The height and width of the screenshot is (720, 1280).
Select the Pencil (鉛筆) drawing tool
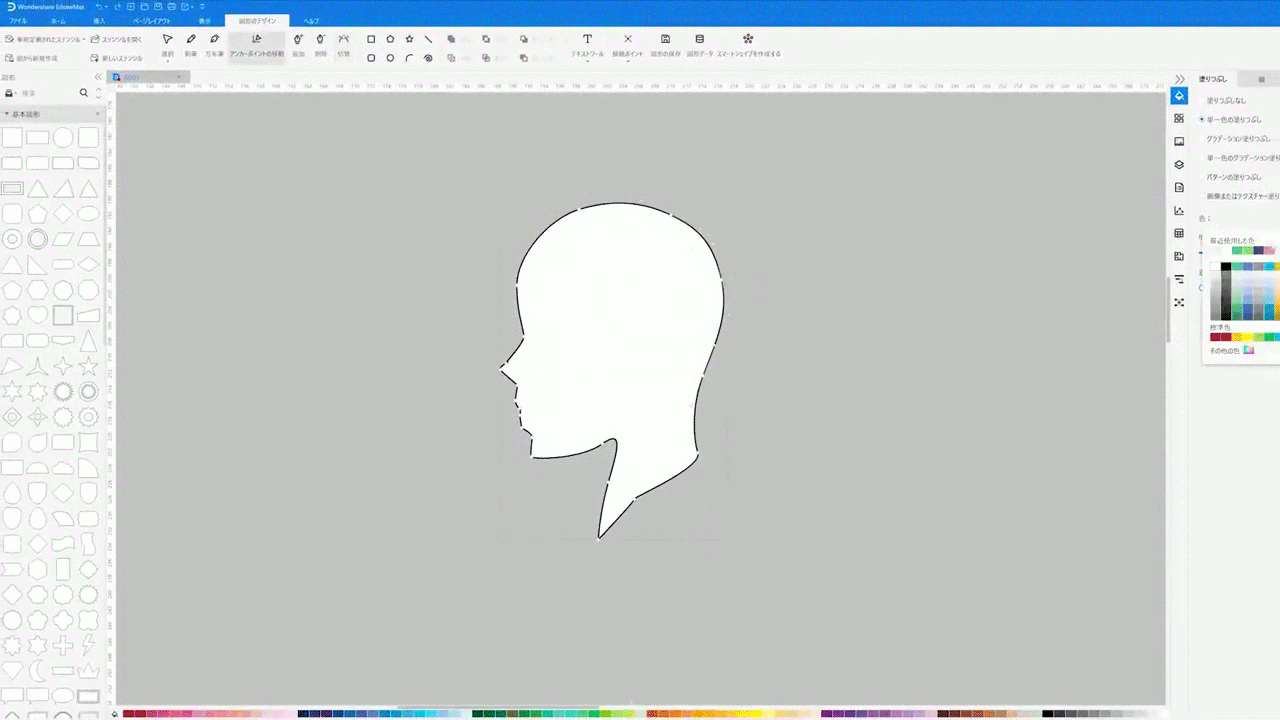point(190,44)
